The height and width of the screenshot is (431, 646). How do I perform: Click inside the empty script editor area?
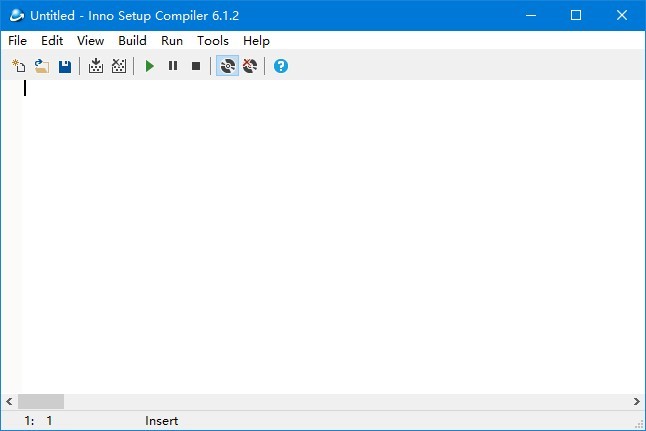click(x=334, y=237)
